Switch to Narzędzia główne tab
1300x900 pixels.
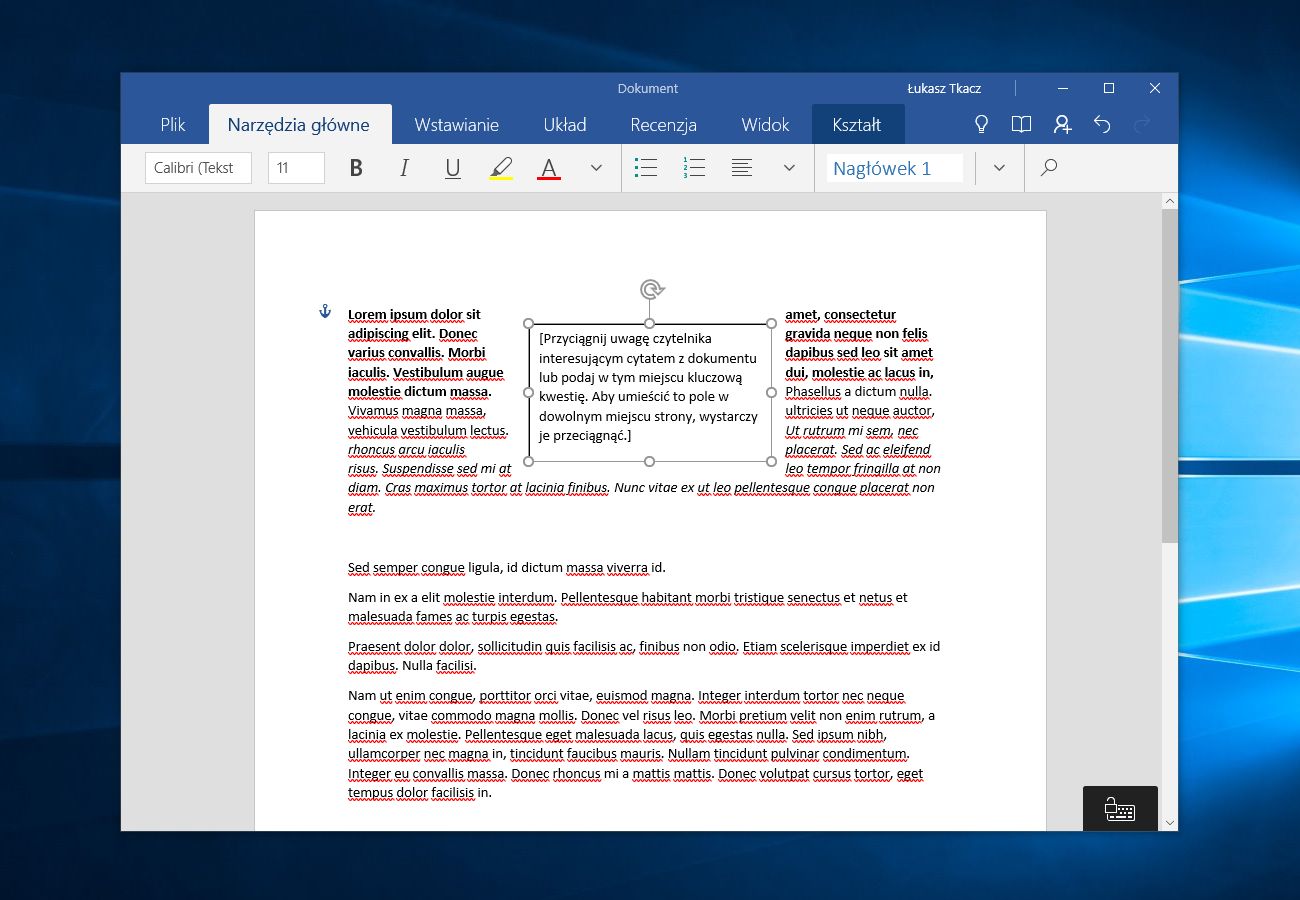click(x=299, y=125)
